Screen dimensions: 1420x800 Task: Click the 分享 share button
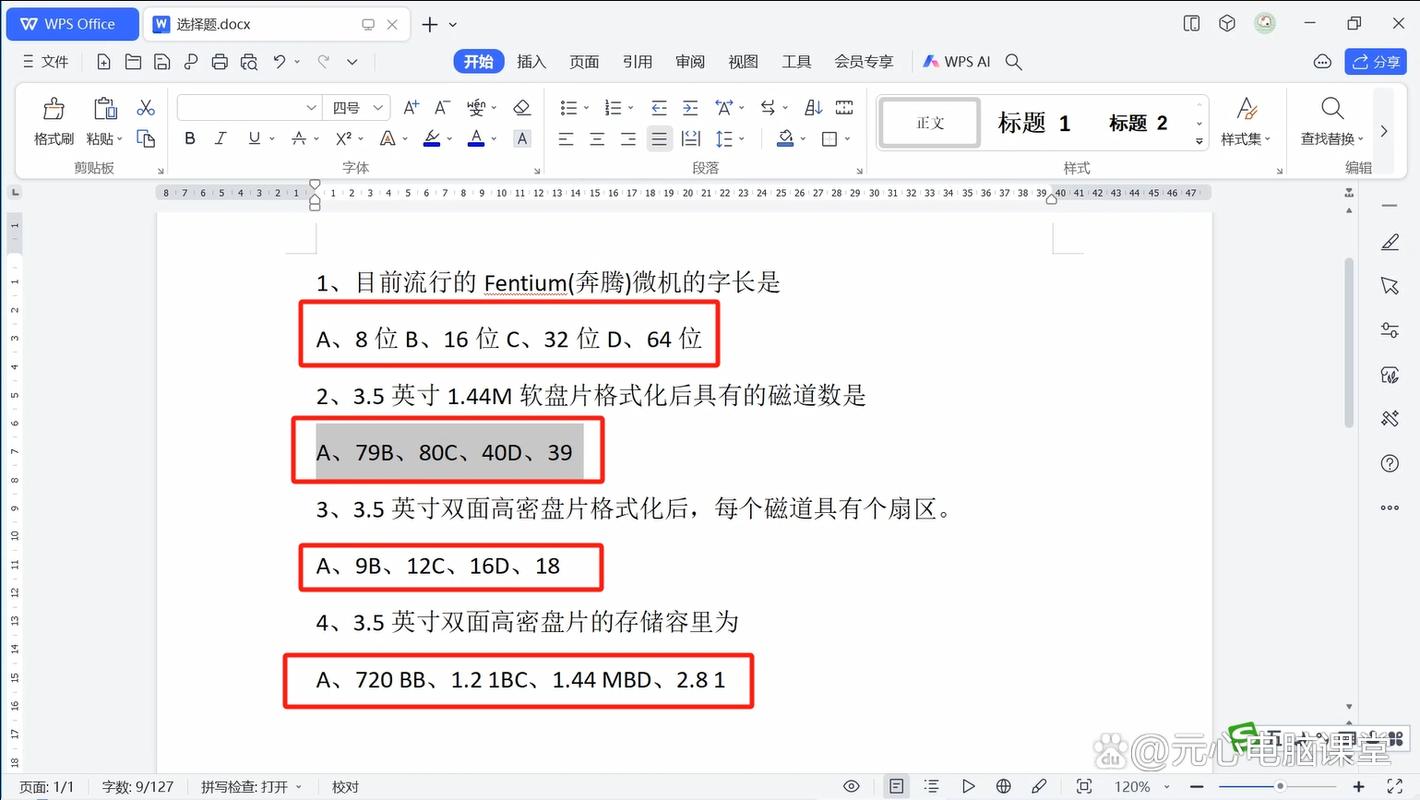click(1375, 61)
